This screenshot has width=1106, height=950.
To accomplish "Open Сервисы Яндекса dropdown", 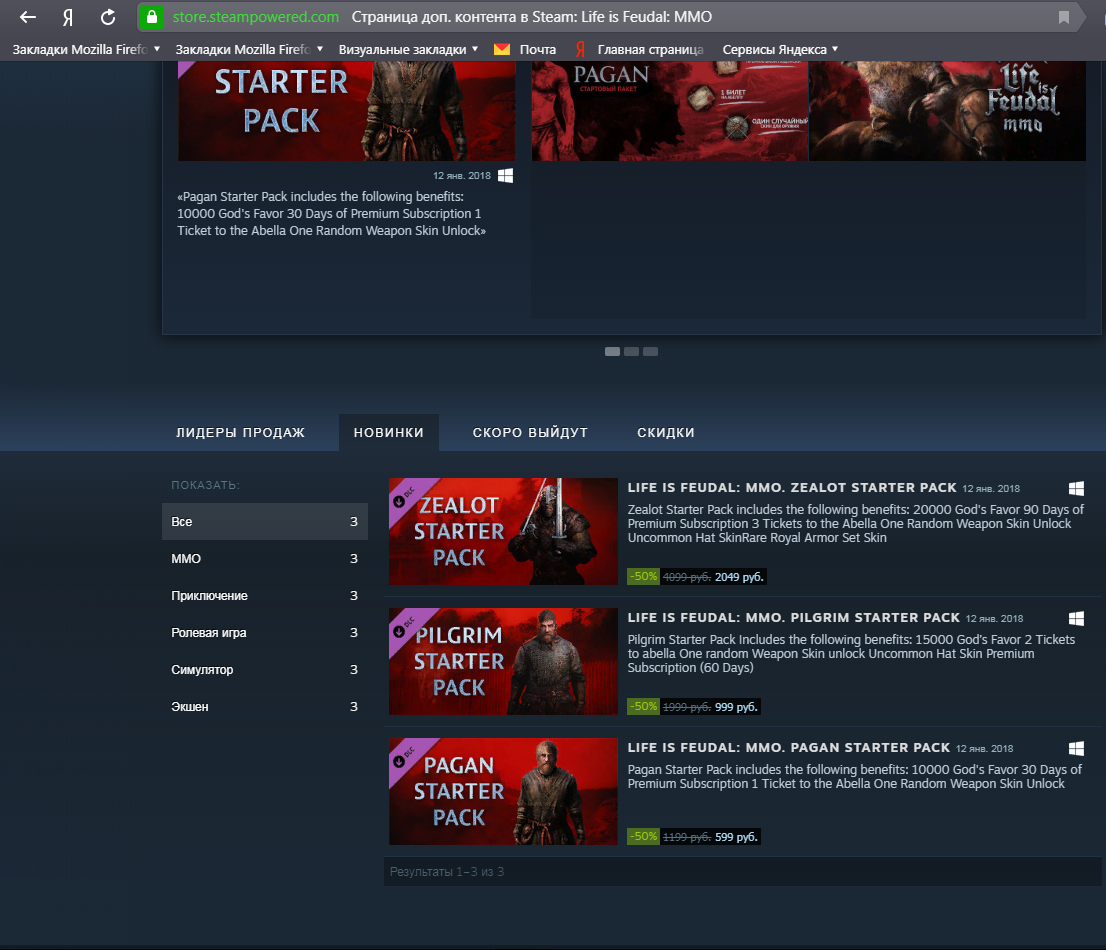I will click(x=780, y=49).
